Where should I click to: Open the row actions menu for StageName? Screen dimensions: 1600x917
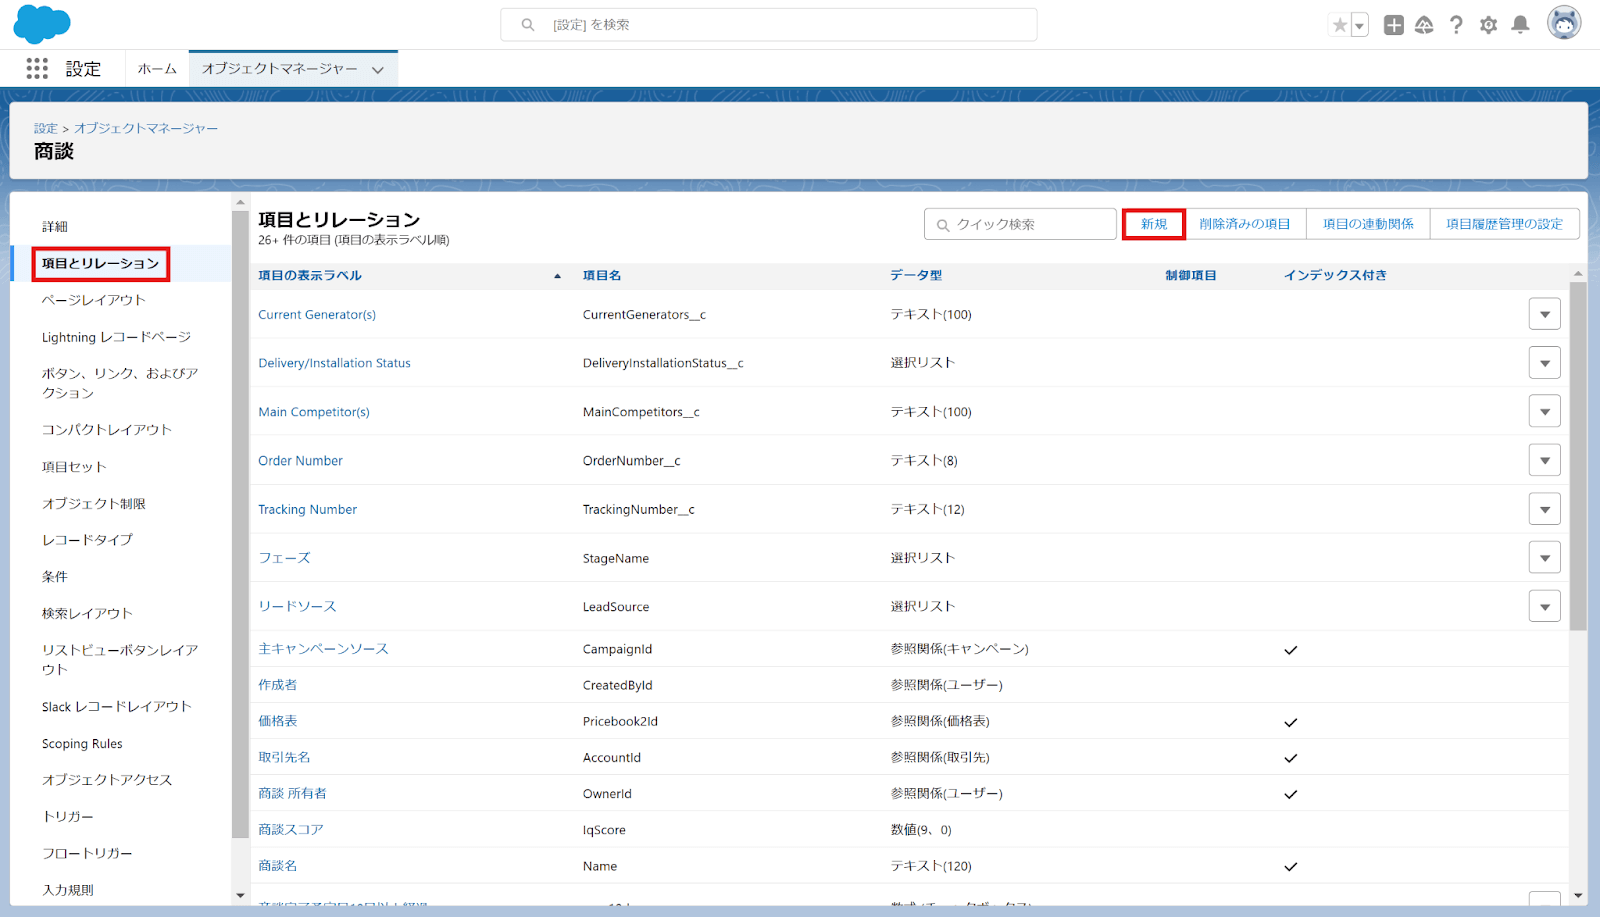(x=1545, y=557)
